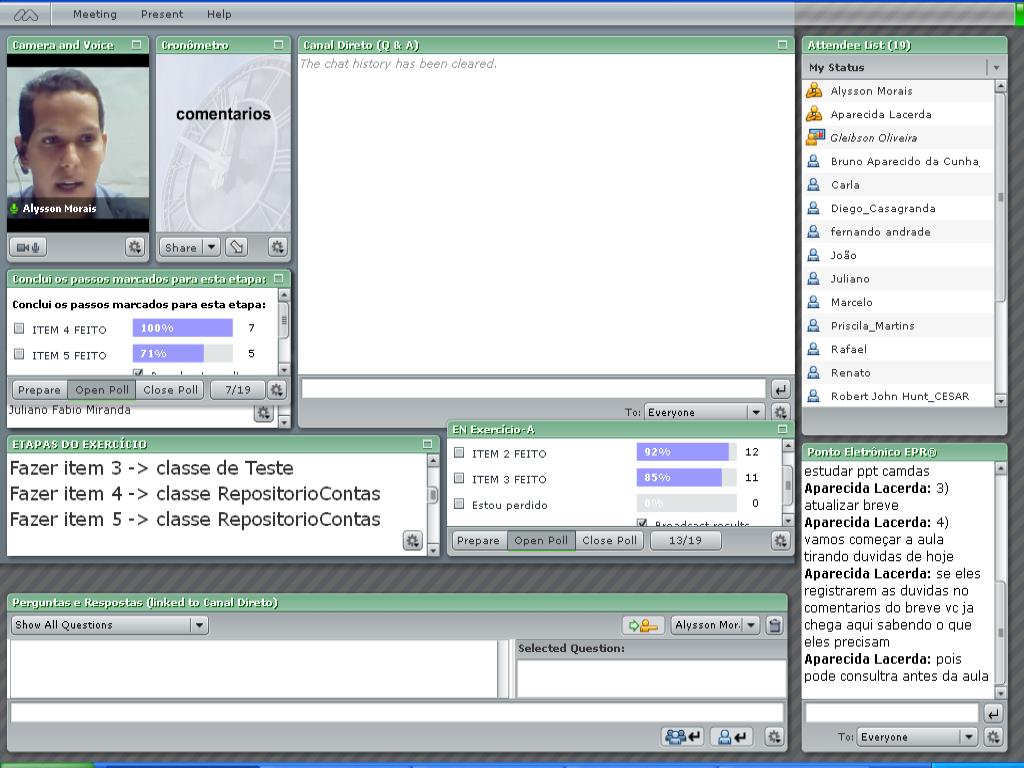The image size is (1024, 768).
Task: Open options gear beside Juliano Fabio Miranda
Action: tap(263, 413)
